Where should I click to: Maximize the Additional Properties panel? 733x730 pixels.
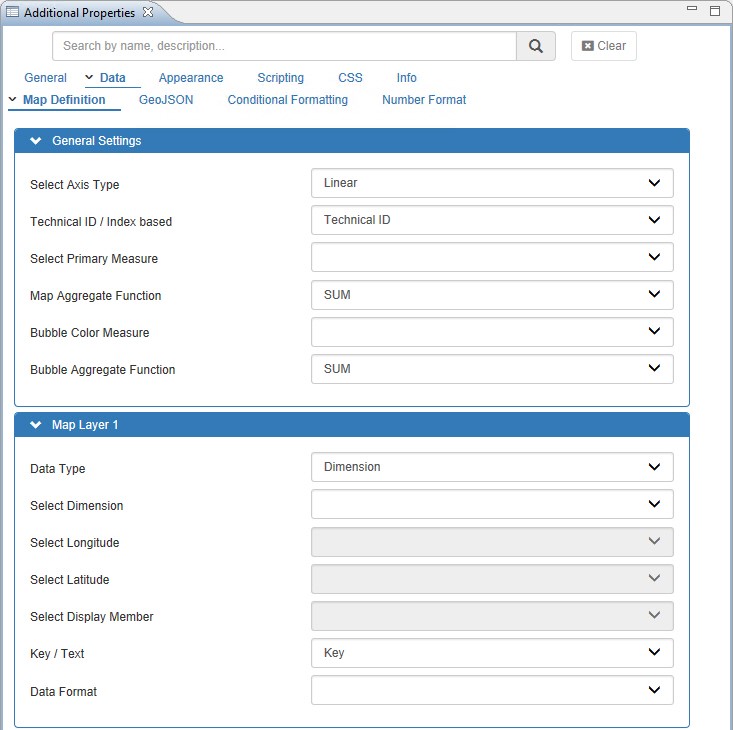pos(715,10)
